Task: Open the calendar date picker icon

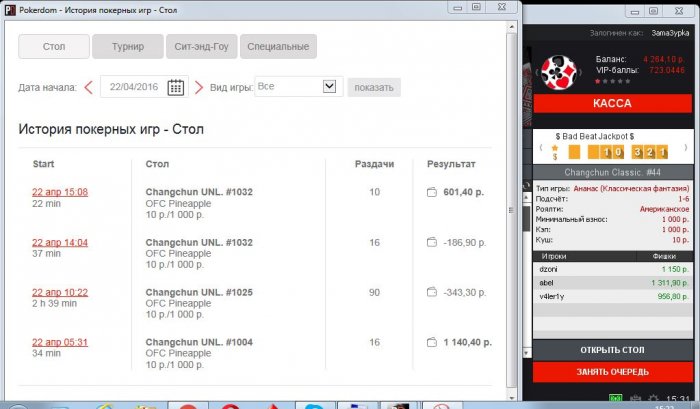Action: point(175,87)
